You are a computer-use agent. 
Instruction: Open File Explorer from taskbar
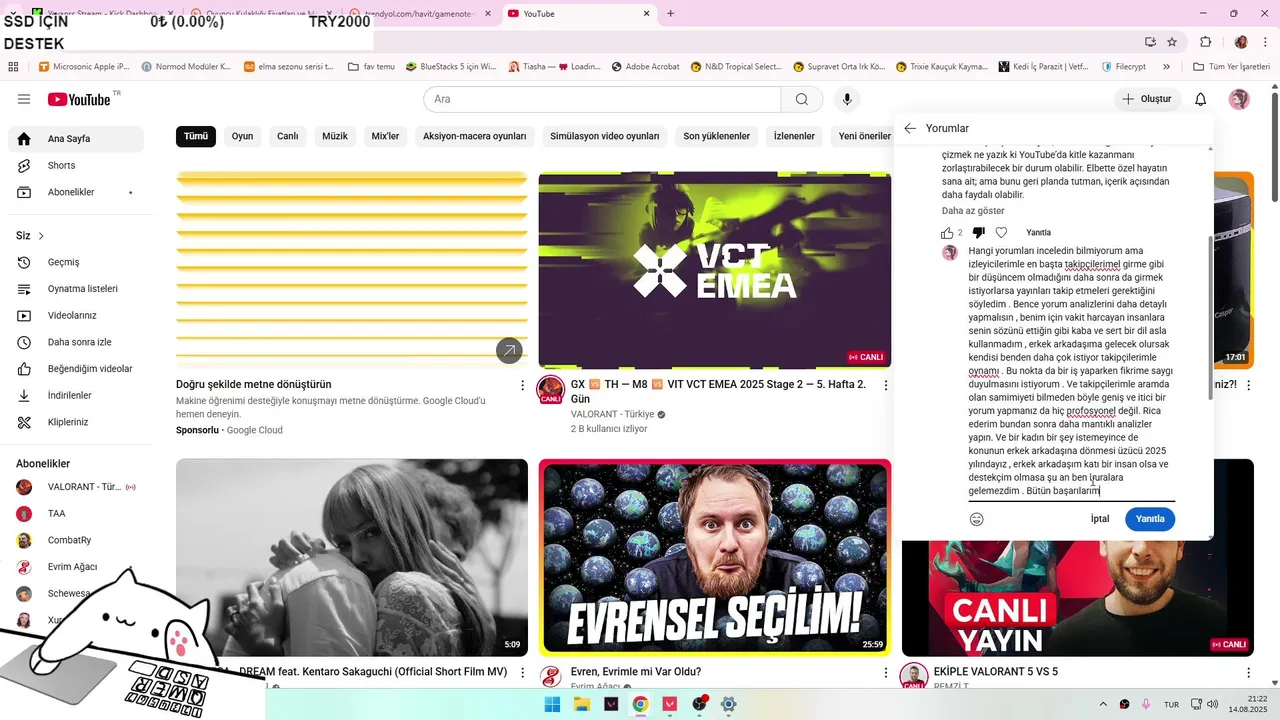coord(581,704)
